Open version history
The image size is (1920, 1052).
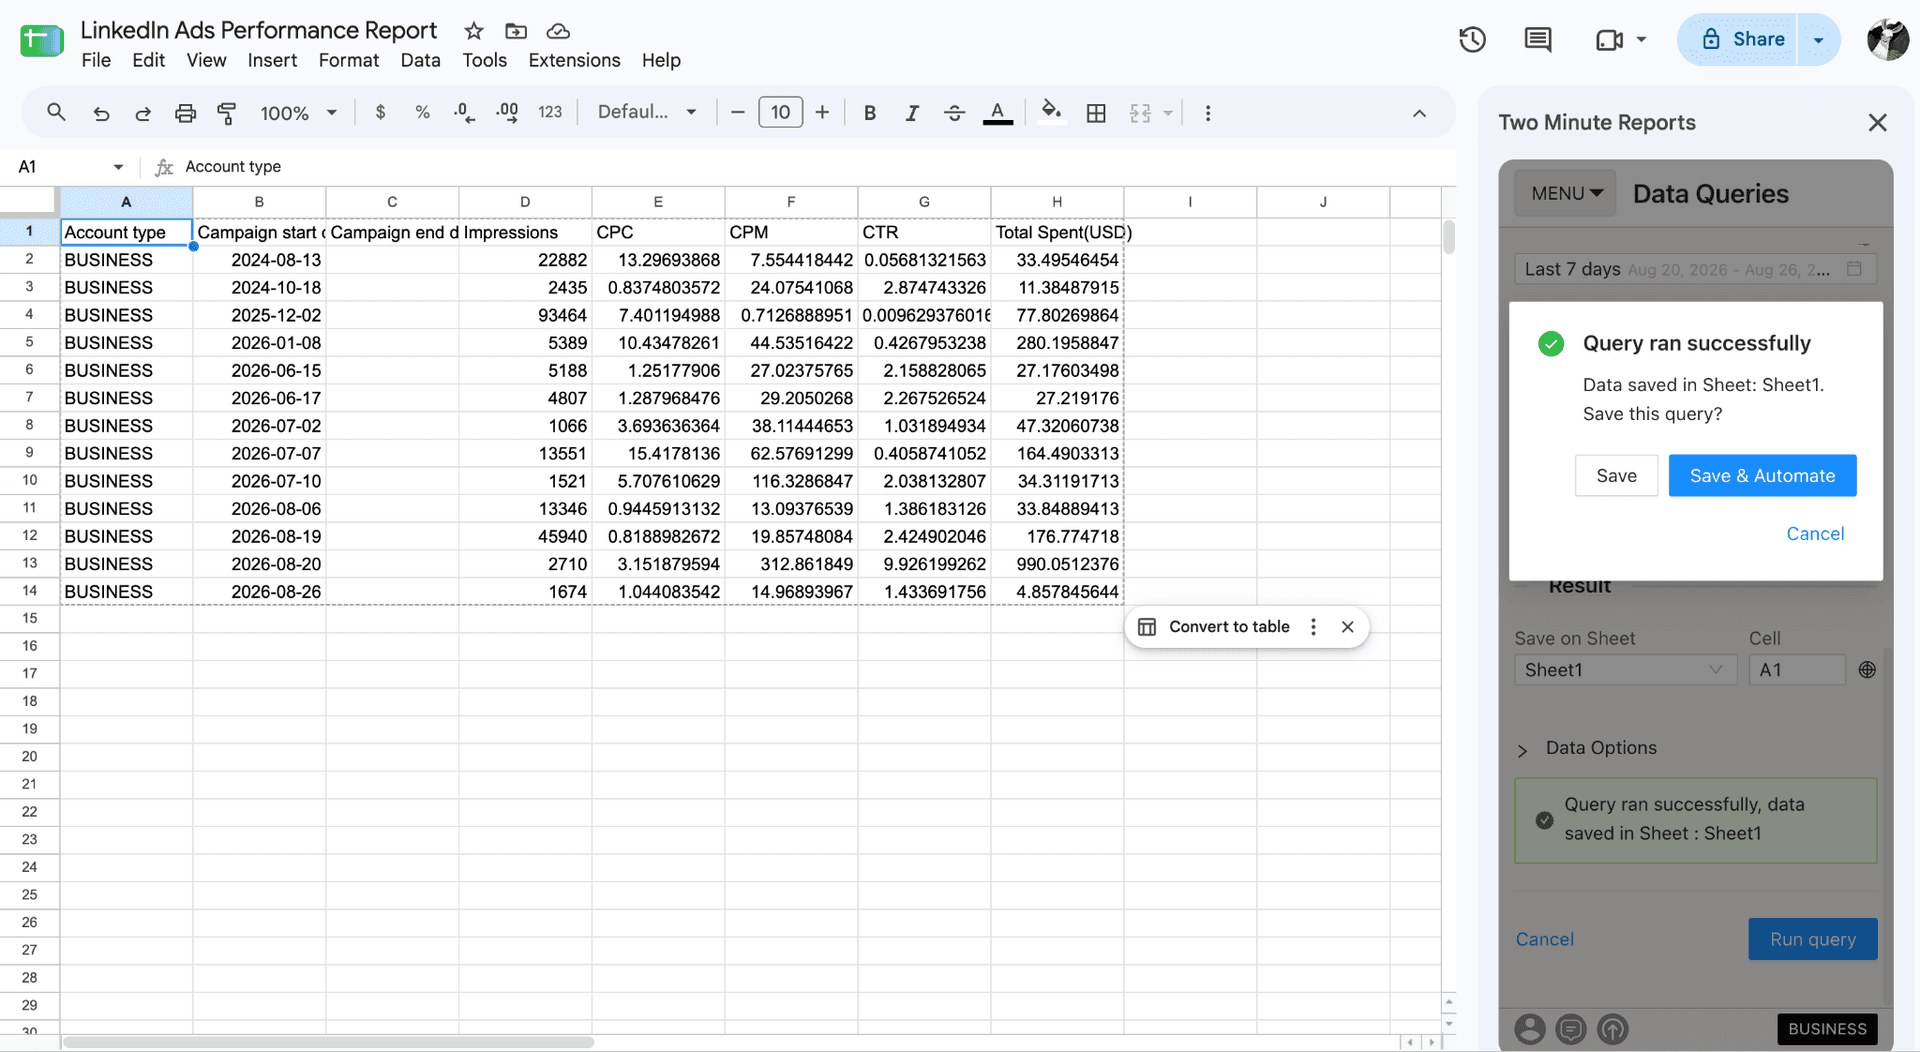[x=1472, y=40]
